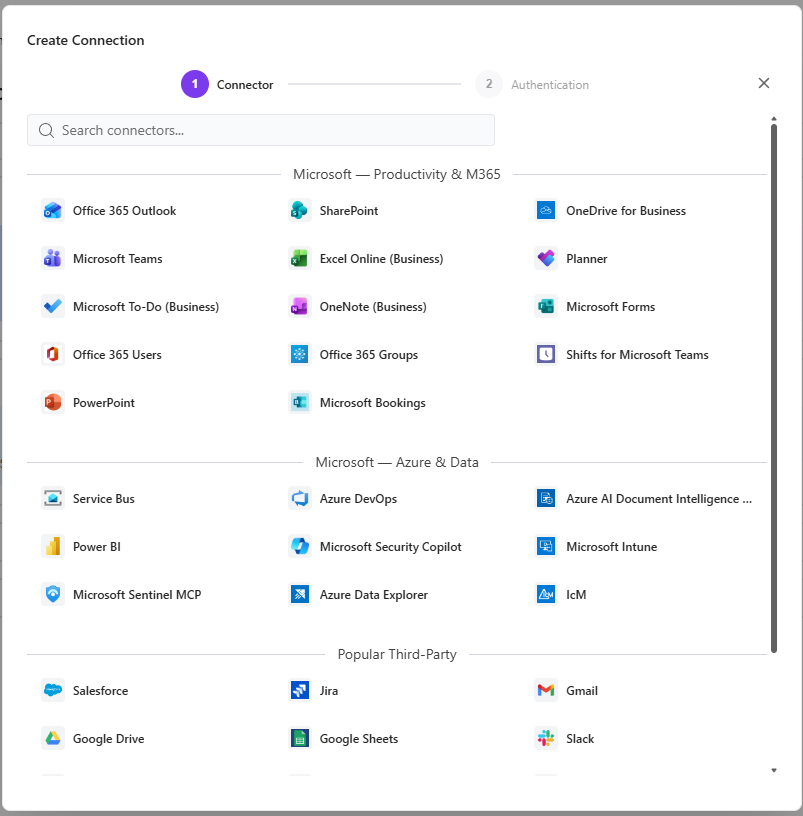Viewport: 803px width, 816px height.
Task: Choose the Office 365 Groups icon
Action: tap(300, 354)
